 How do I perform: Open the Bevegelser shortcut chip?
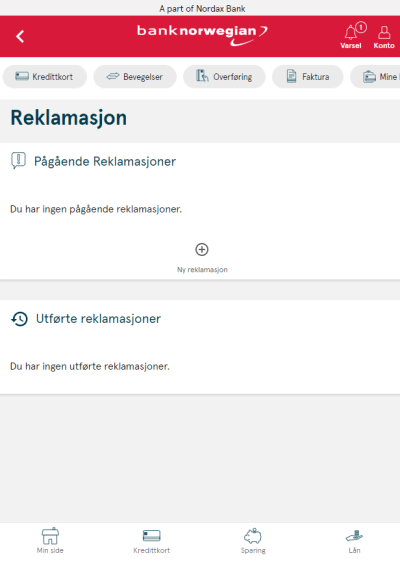coord(135,77)
